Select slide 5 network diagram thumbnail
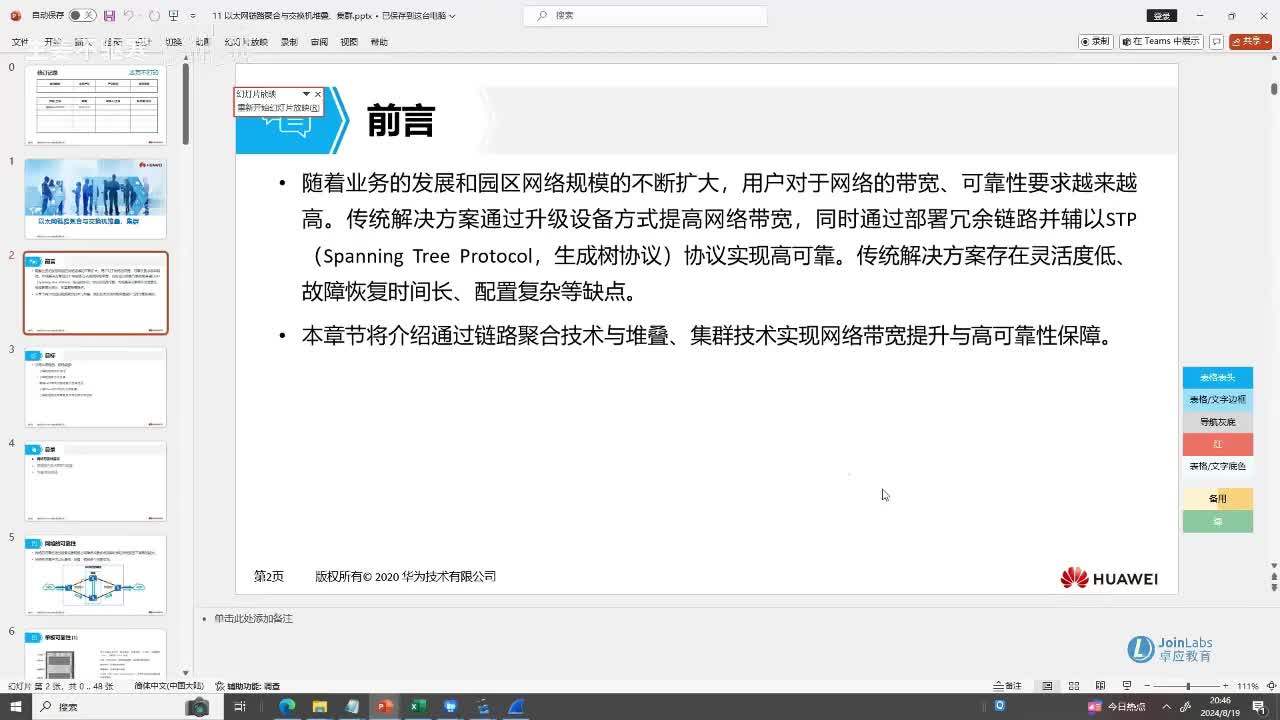 pos(96,575)
